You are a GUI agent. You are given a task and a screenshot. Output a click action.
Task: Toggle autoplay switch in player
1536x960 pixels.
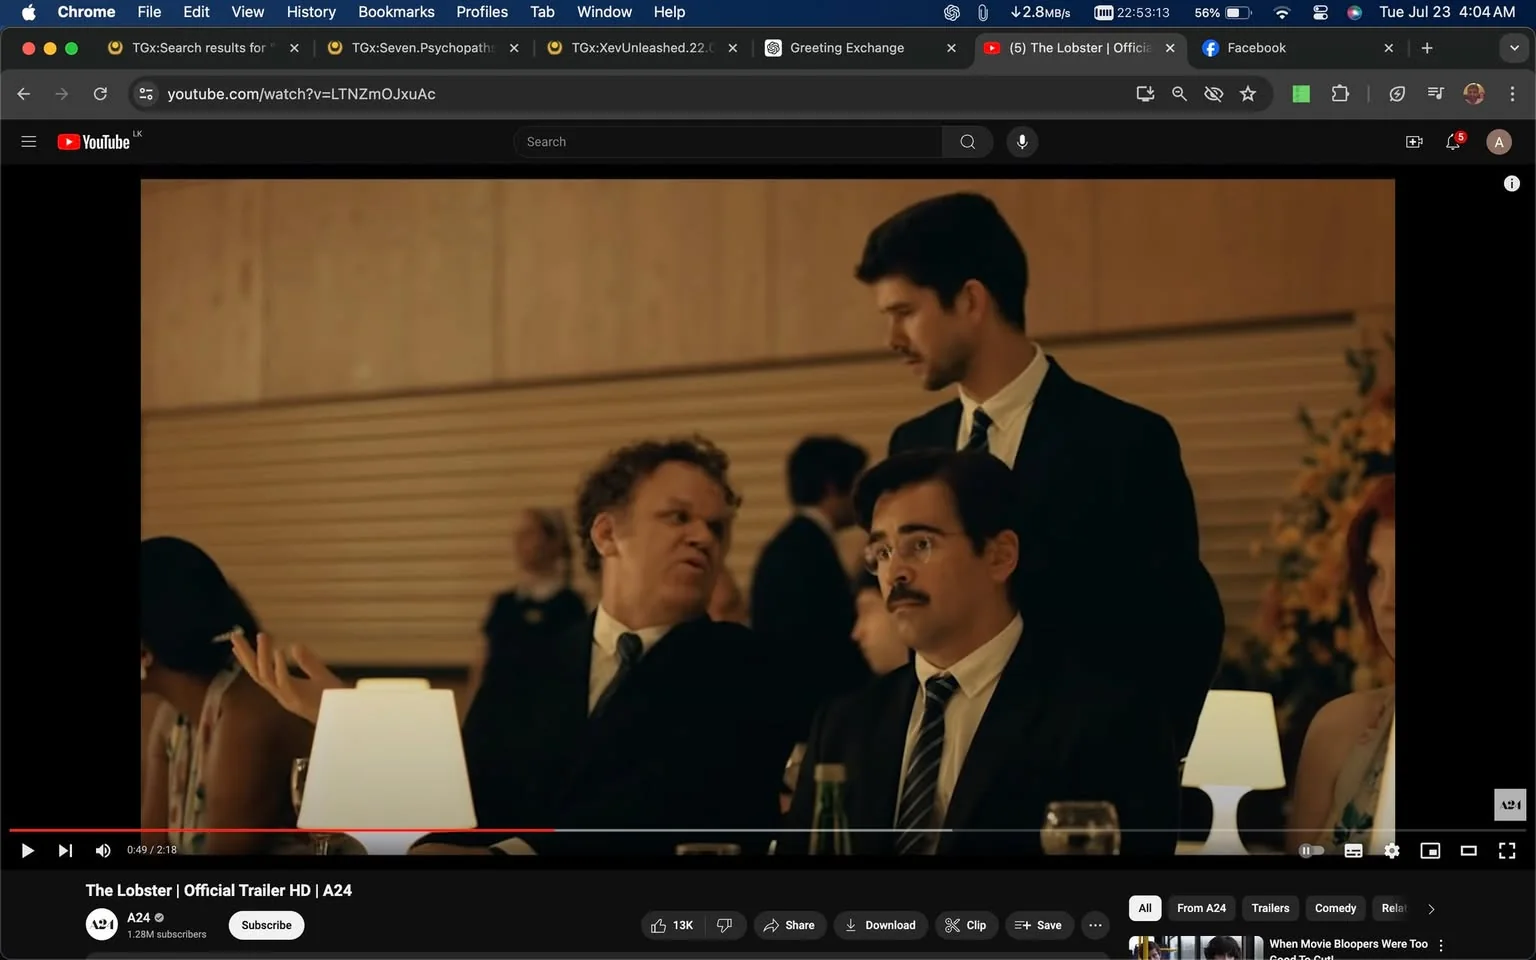coord(1311,850)
